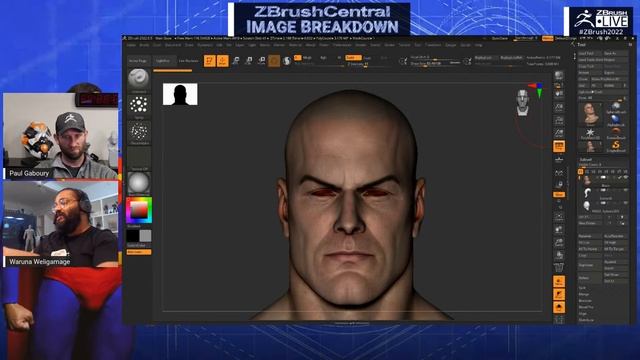
Task: Select the SphereBrush tool thumbnail
Action: click(x=616, y=108)
